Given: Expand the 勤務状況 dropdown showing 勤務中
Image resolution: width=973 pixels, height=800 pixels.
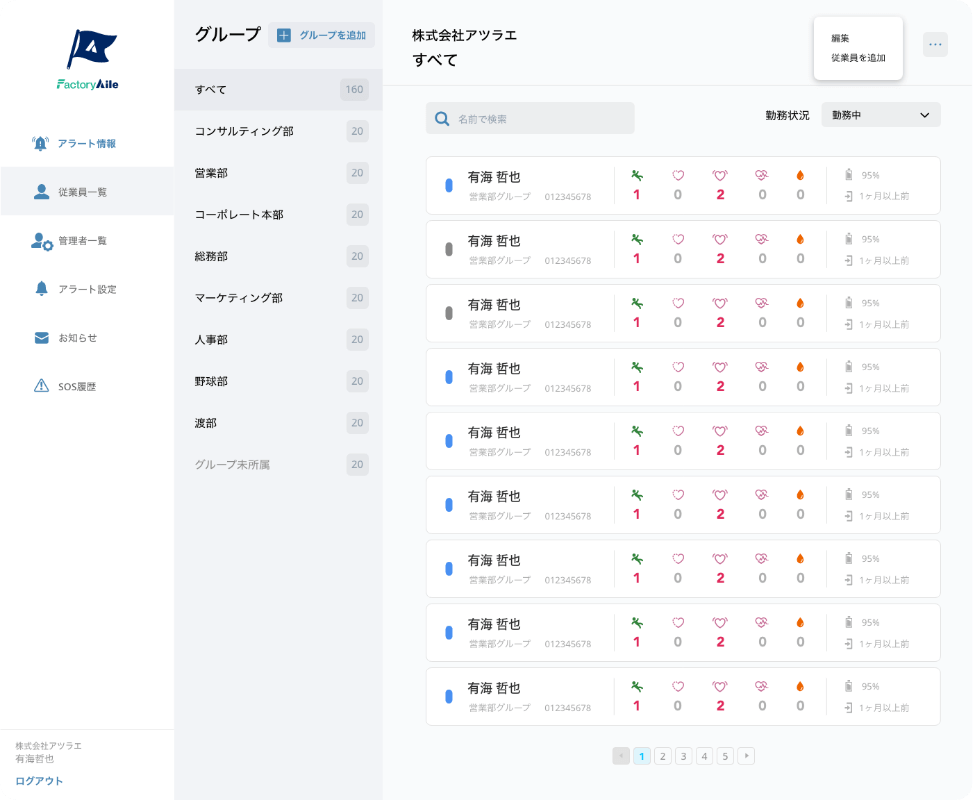Looking at the screenshot, I should tap(880, 115).
